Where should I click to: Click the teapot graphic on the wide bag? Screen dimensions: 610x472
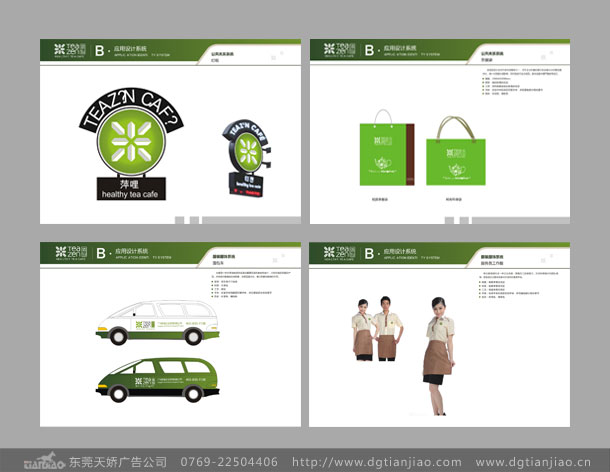[457, 170]
